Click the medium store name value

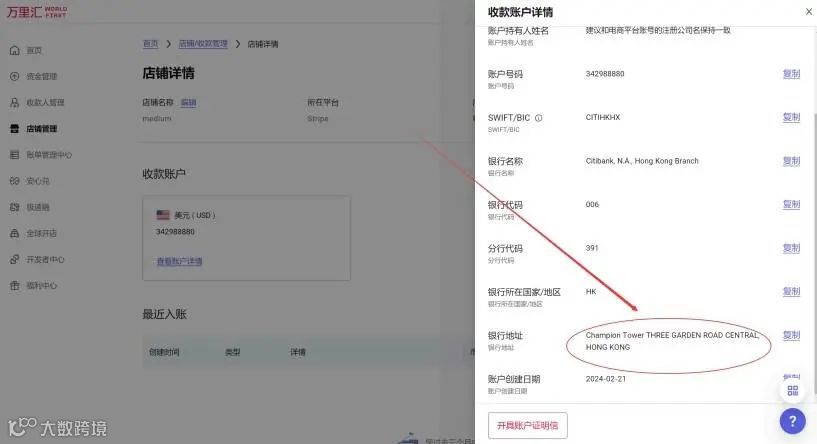click(x=156, y=118)
